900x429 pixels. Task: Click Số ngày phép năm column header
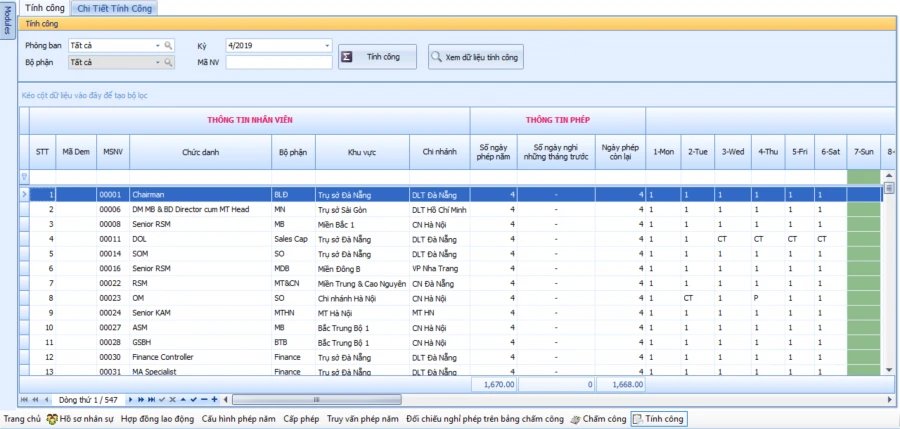click(x=494, y=152)
